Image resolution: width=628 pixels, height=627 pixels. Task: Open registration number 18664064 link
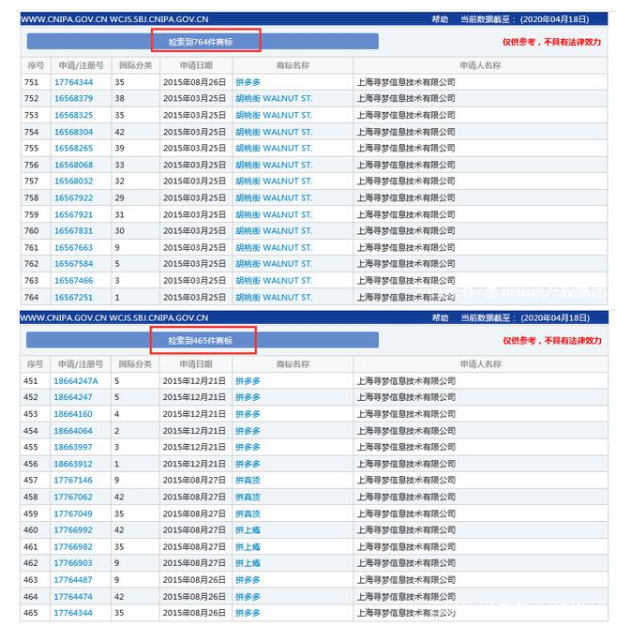tap(73, 431)
